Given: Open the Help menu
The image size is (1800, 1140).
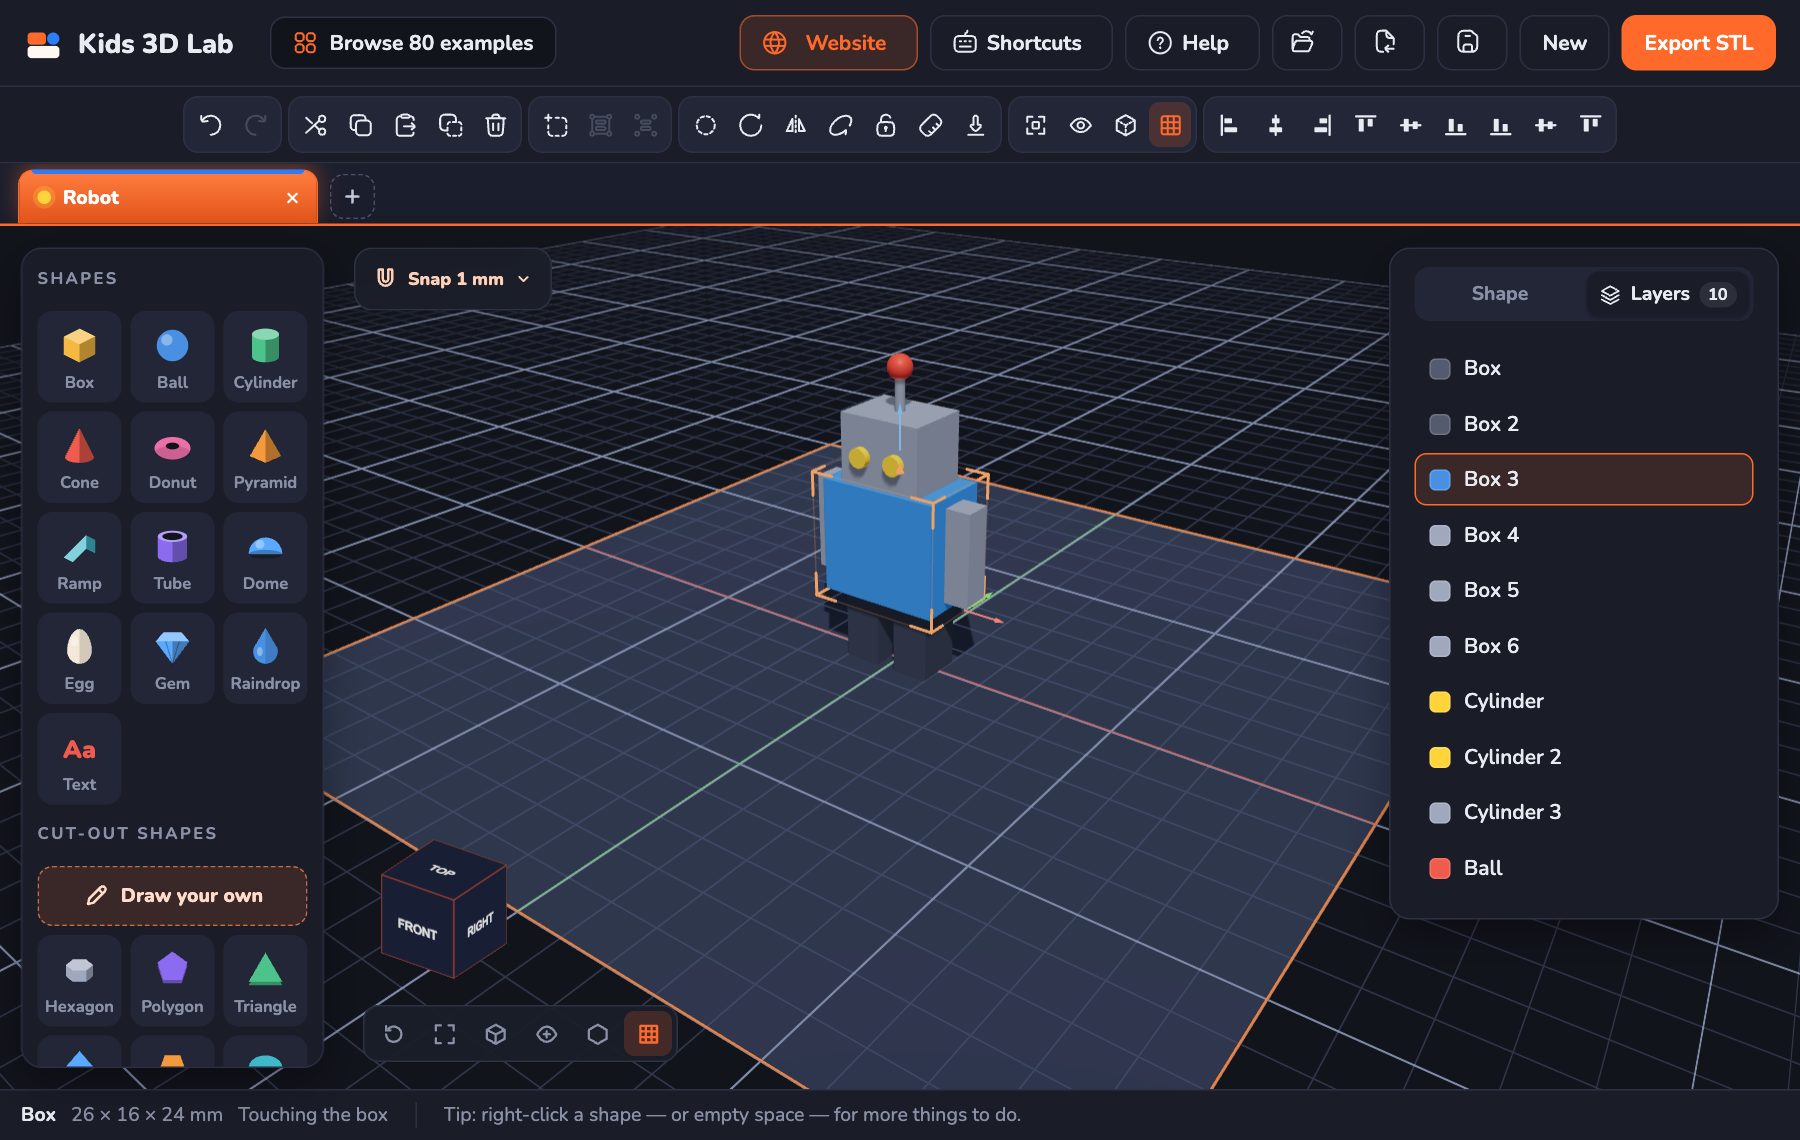Looking at the screenshot, I should point(1192,43).
